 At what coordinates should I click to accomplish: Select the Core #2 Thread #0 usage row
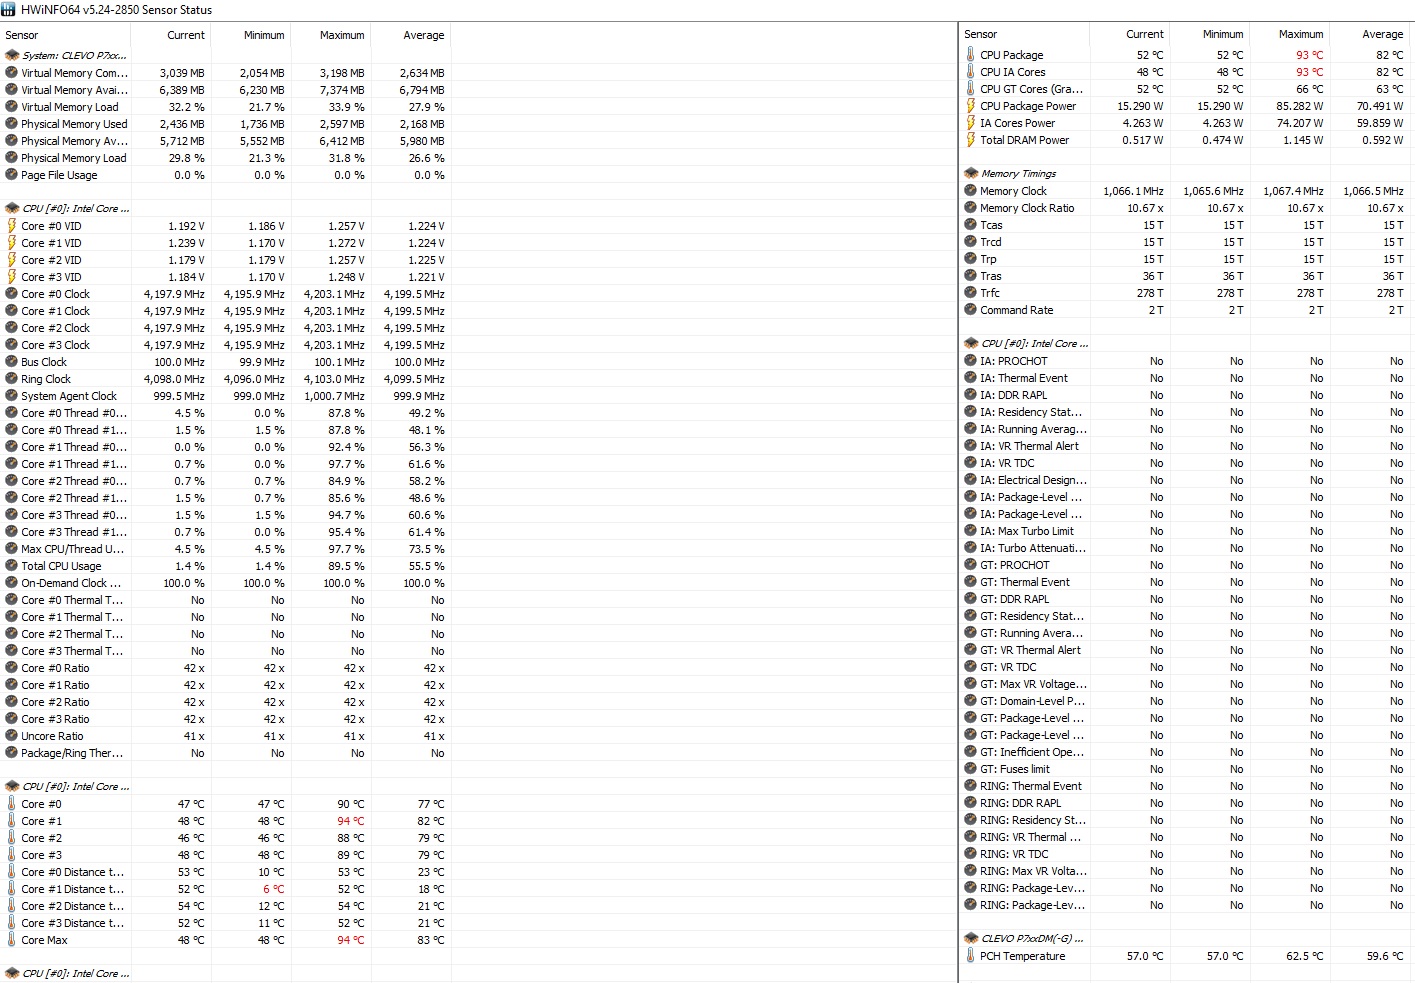[x=226, y=480]
